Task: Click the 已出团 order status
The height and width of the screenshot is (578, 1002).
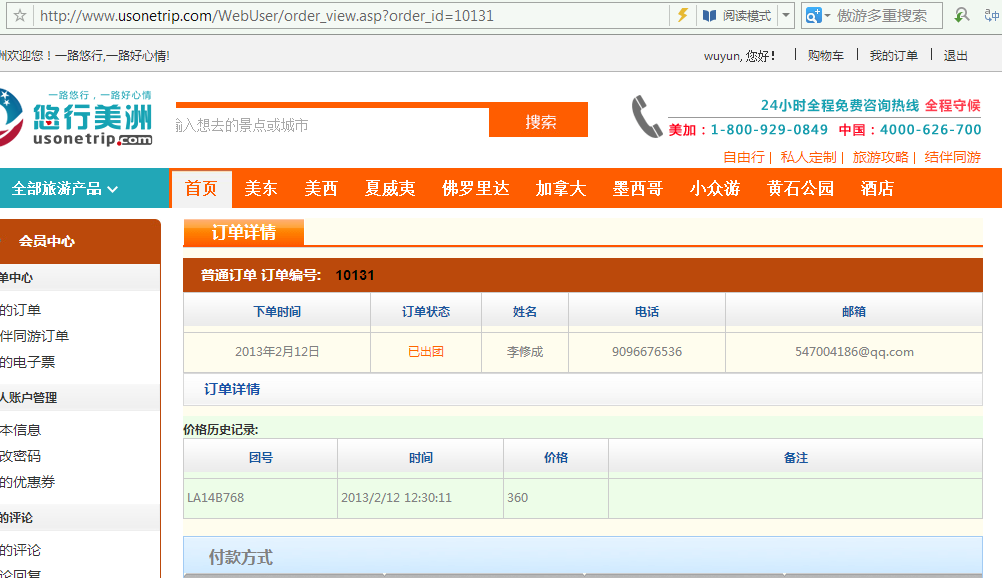Action: click(426, 352)
